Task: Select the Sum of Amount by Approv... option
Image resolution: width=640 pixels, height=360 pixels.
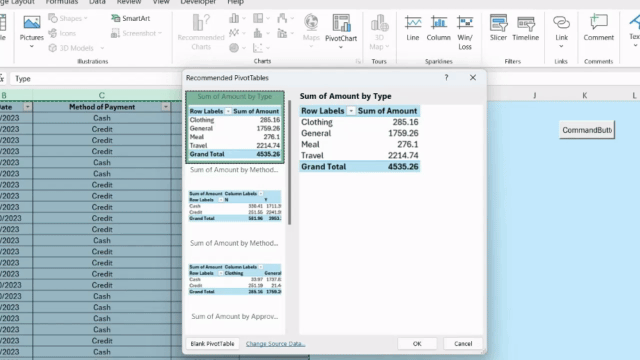Action: click(x=235, y=316)
